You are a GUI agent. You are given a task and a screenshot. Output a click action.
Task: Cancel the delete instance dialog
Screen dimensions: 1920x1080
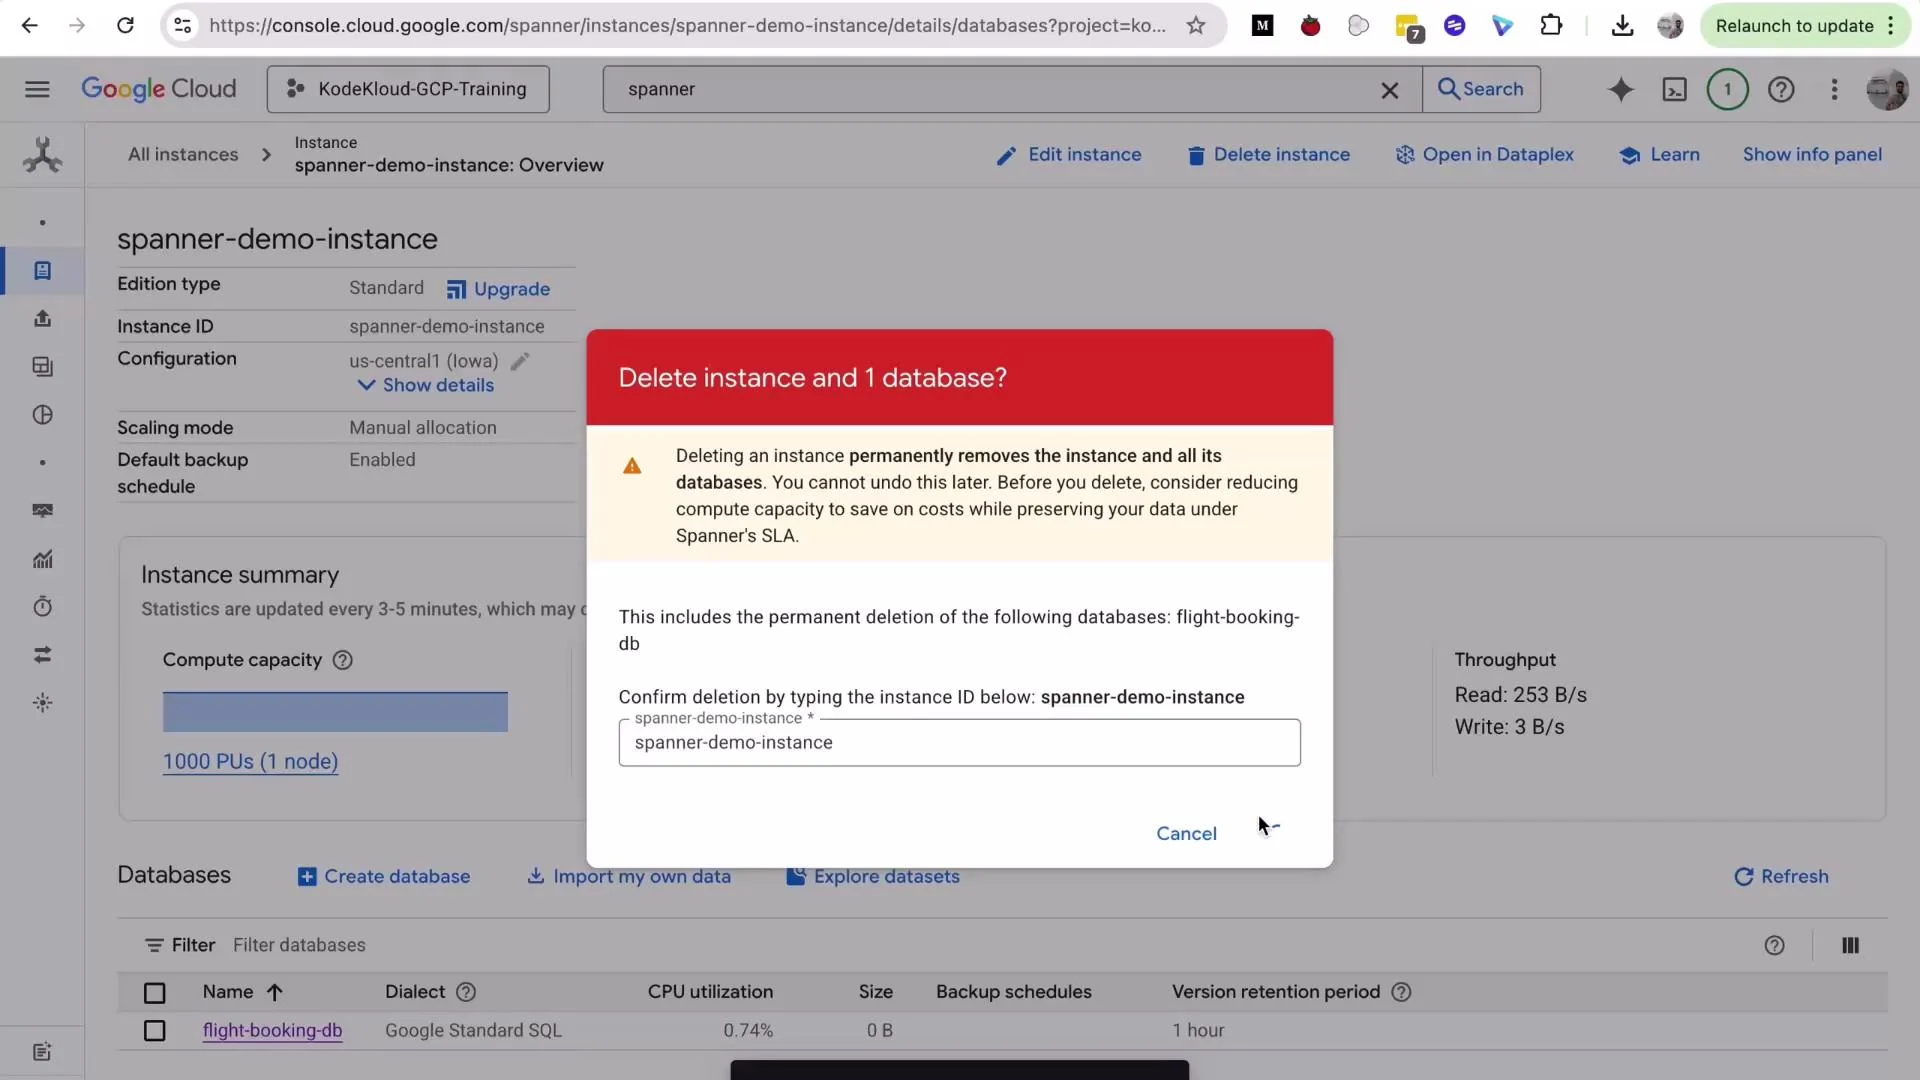(x=1186, y=833)
